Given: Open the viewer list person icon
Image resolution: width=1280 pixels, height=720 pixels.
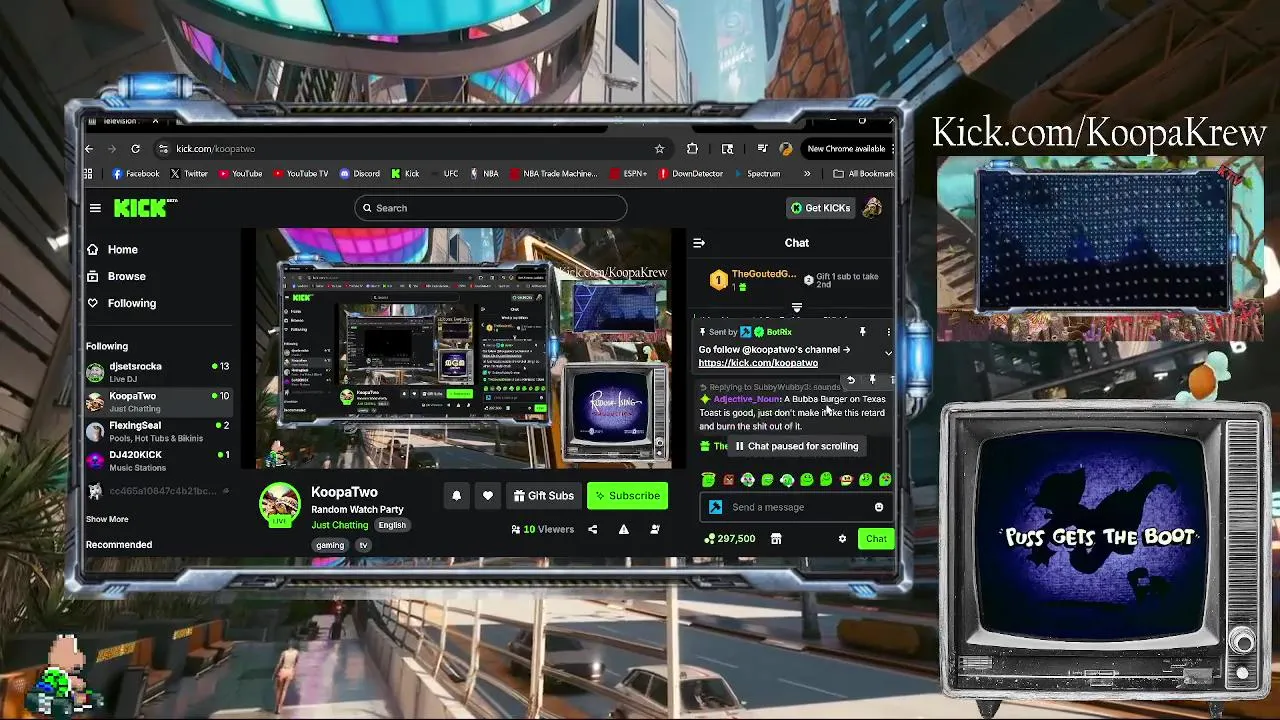Looking at the screenshot, I should (x=655, y=529).
